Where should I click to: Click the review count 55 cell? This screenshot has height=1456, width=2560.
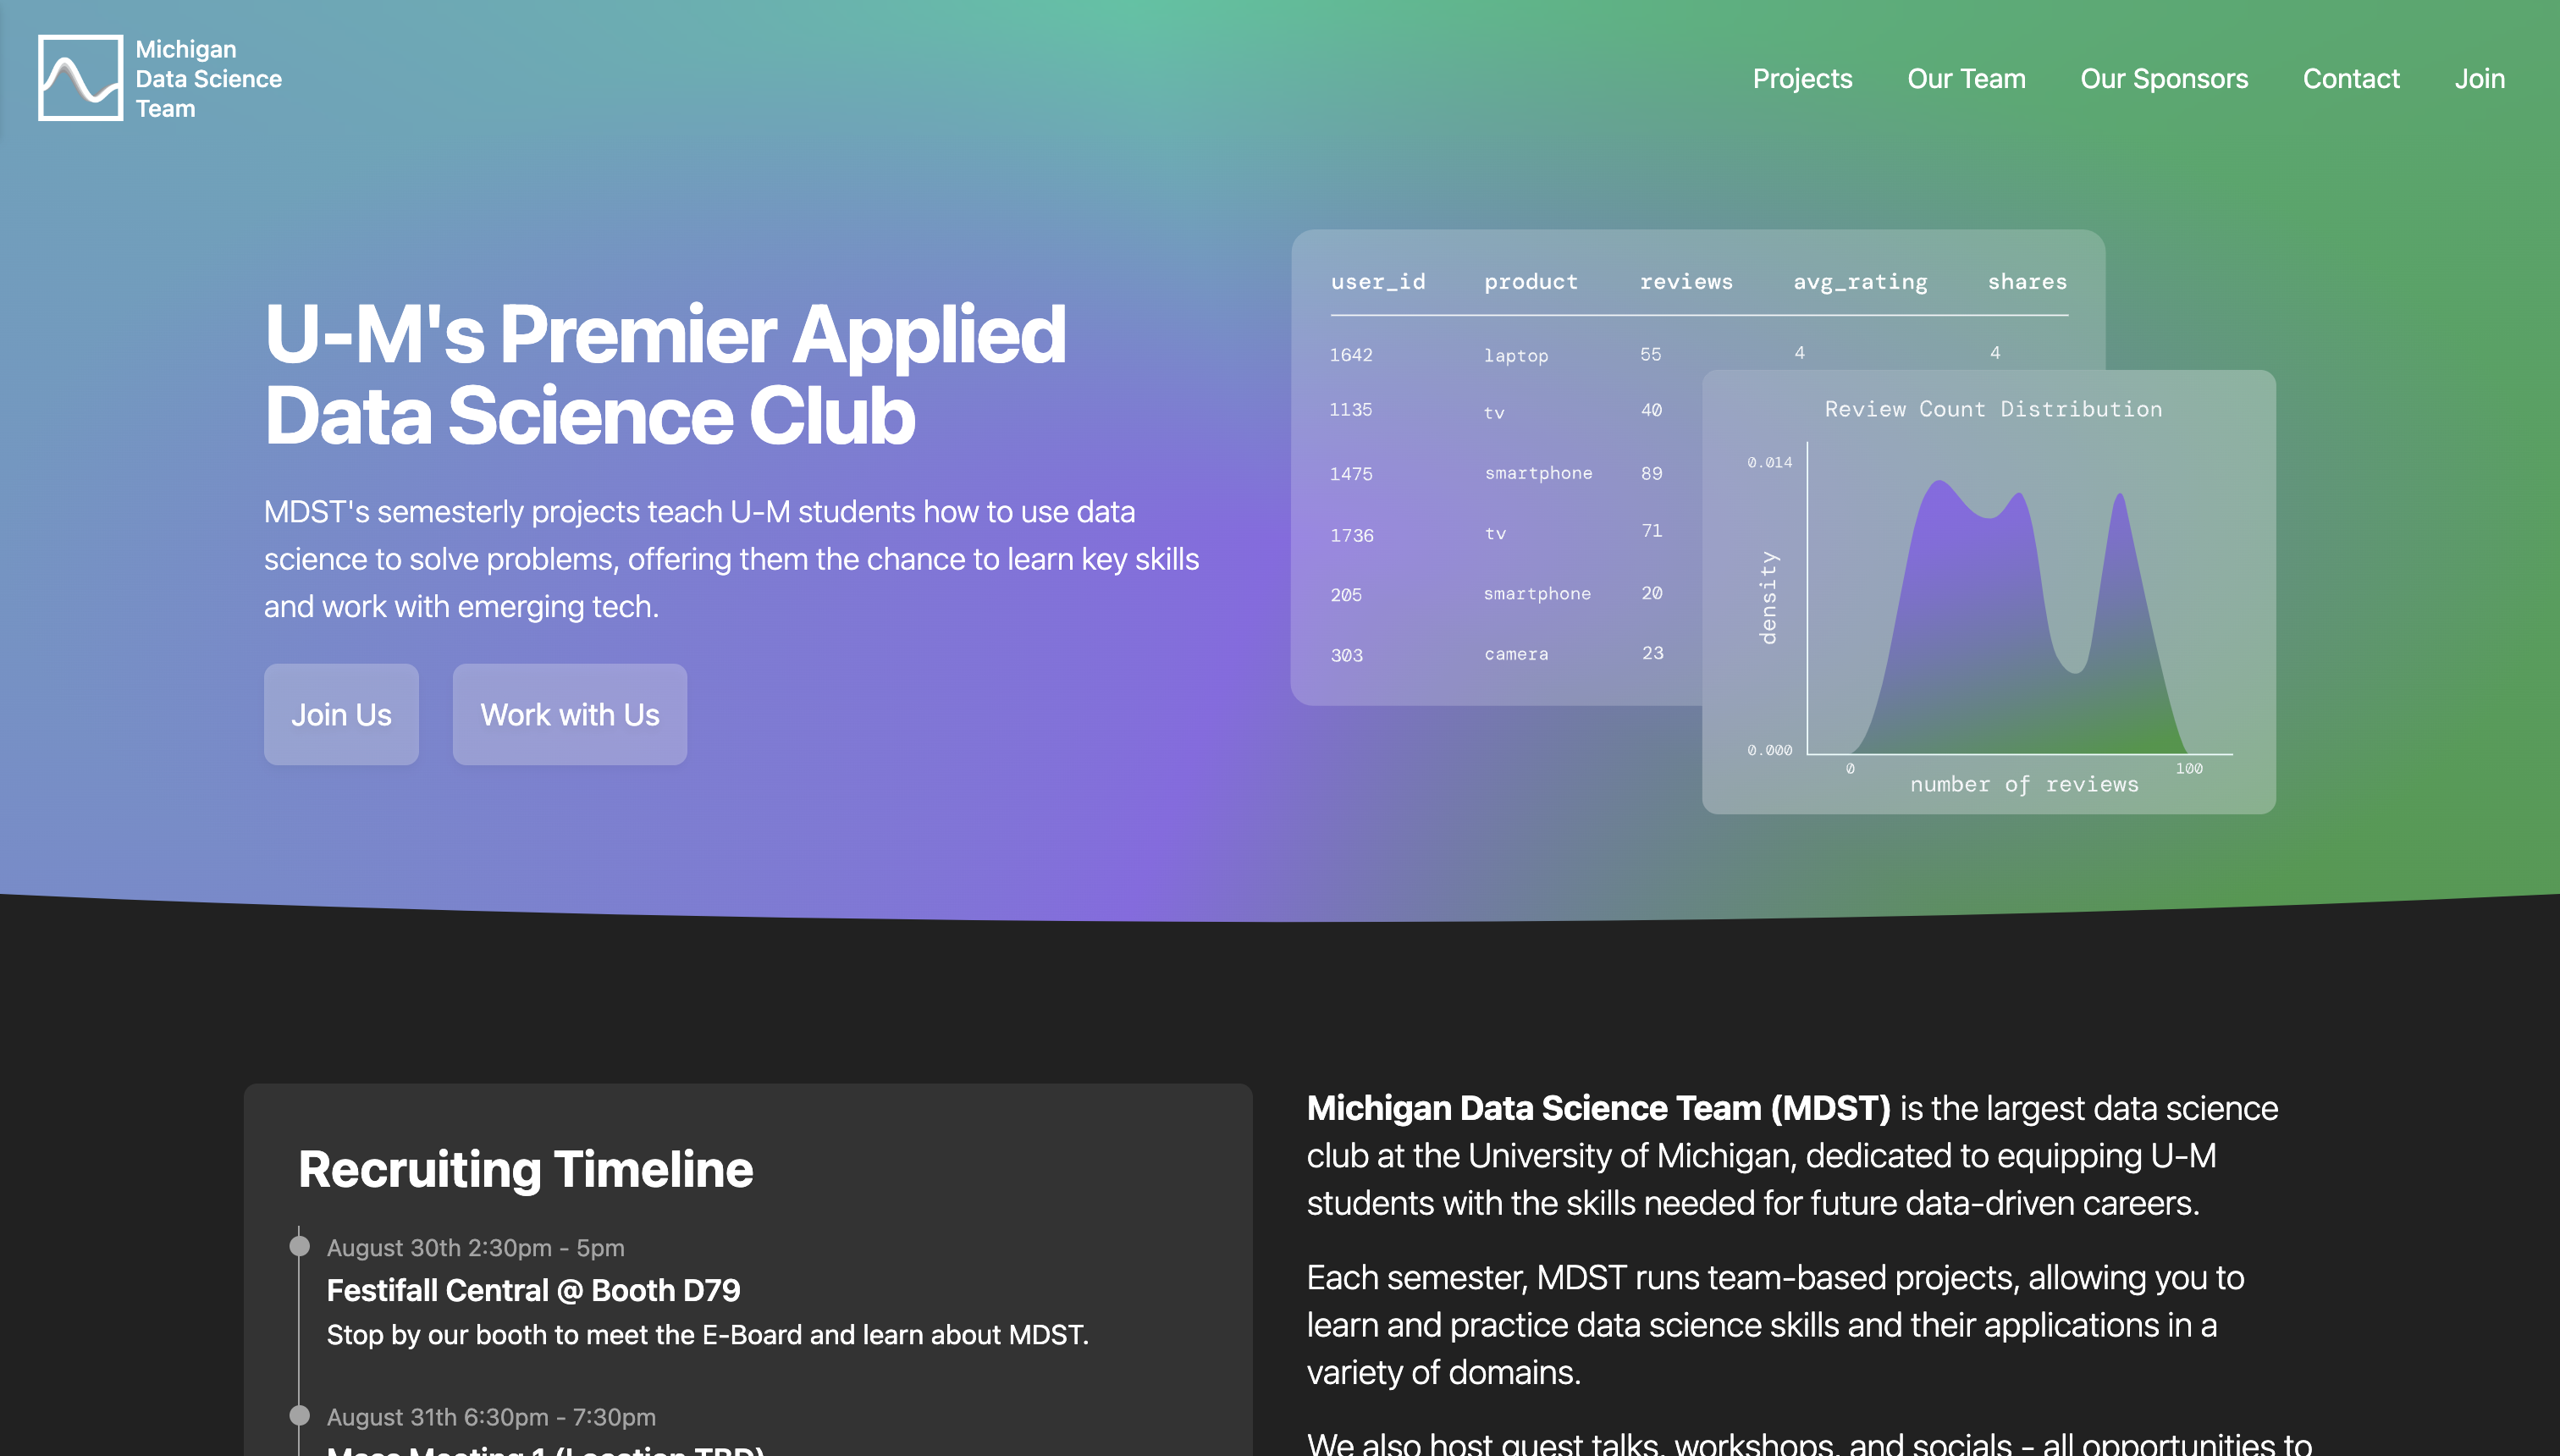click(1651, 354)
